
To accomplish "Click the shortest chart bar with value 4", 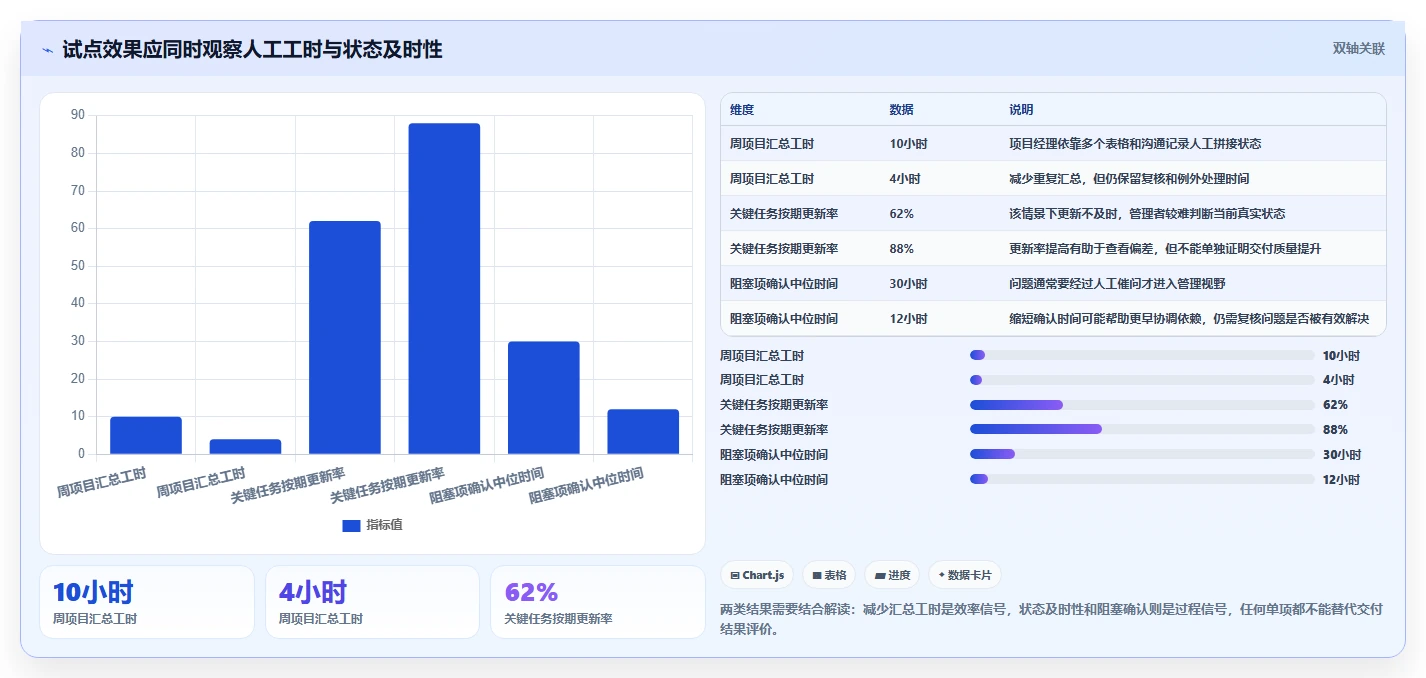I will (245, 446).
